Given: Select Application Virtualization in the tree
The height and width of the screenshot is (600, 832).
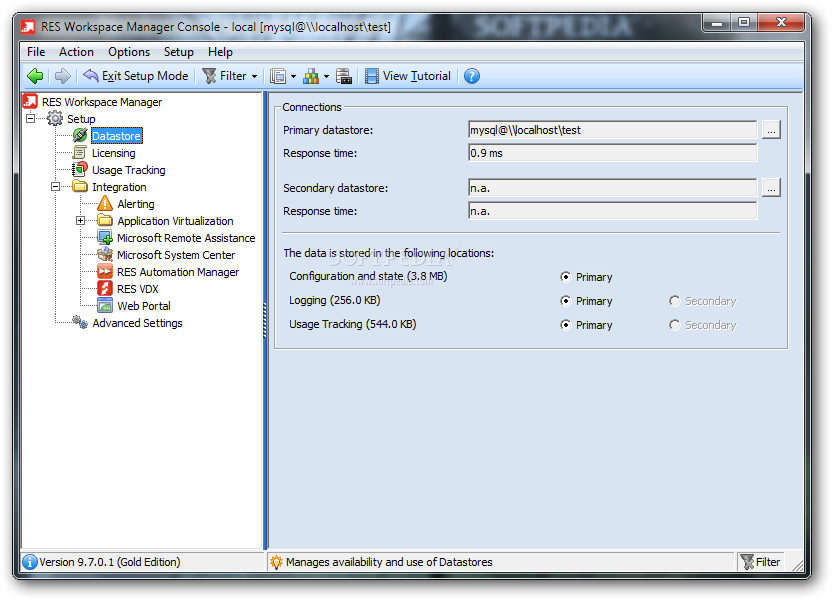Looking at the screenshot, I should point(175,221).
